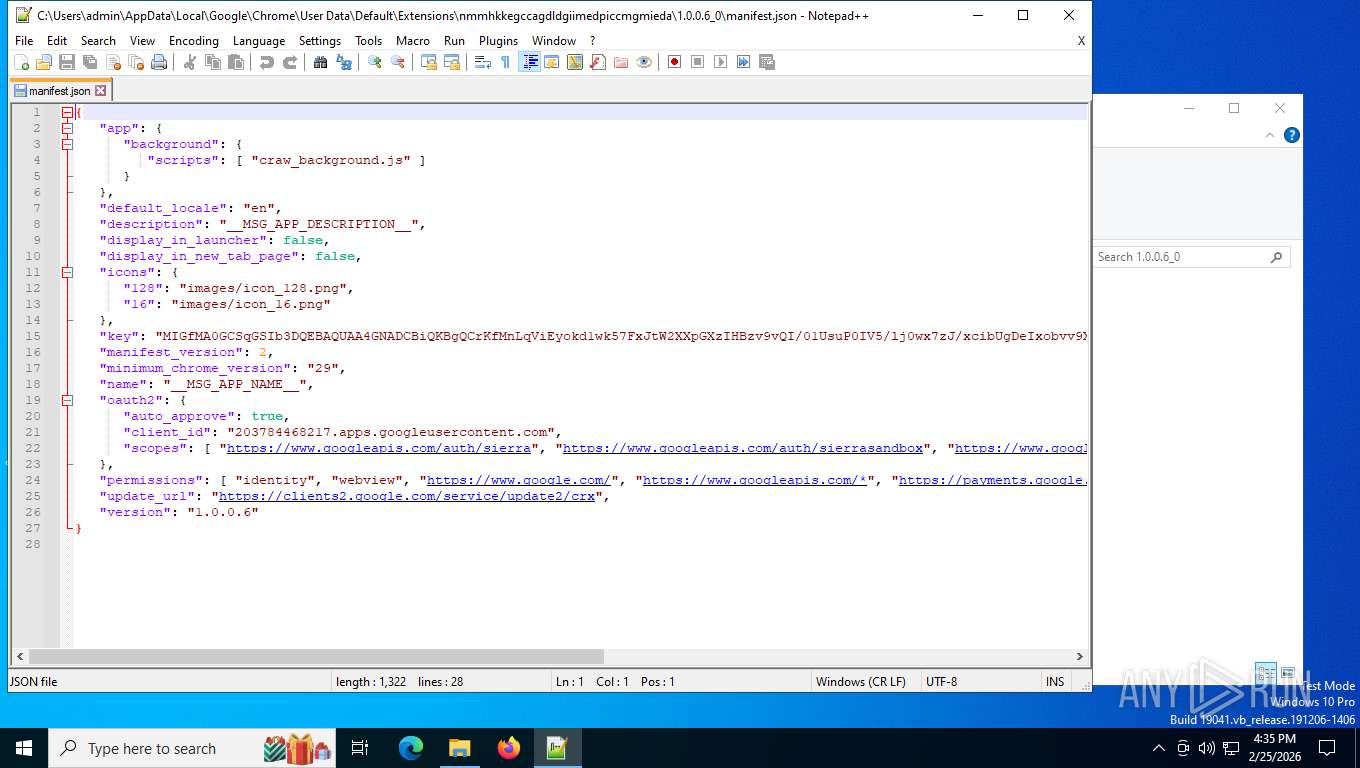Viewport: 1360px width, 768px height.
Task: Collapse the "icons" block fold on line 11
Action: (67, 272)
